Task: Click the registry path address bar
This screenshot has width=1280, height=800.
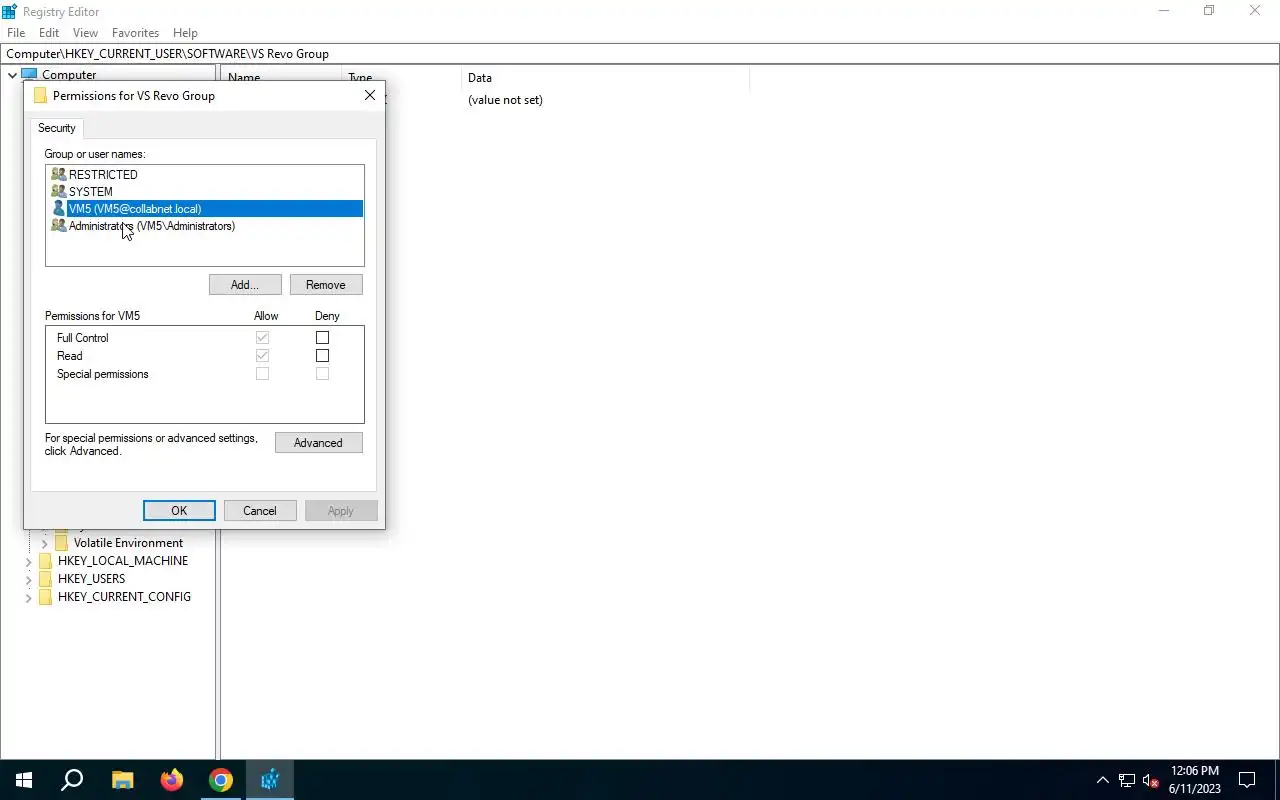Action: tap(640, 54)
